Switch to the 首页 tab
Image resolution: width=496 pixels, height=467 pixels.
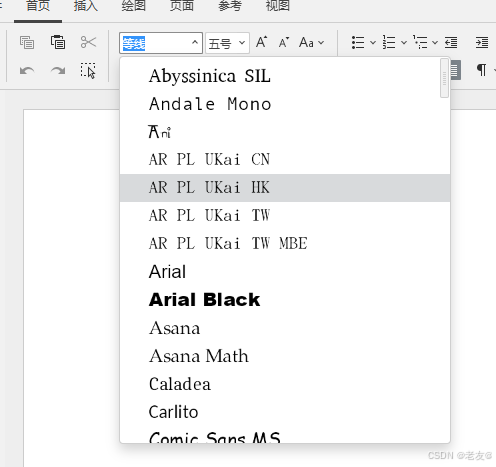pos(38,6)
